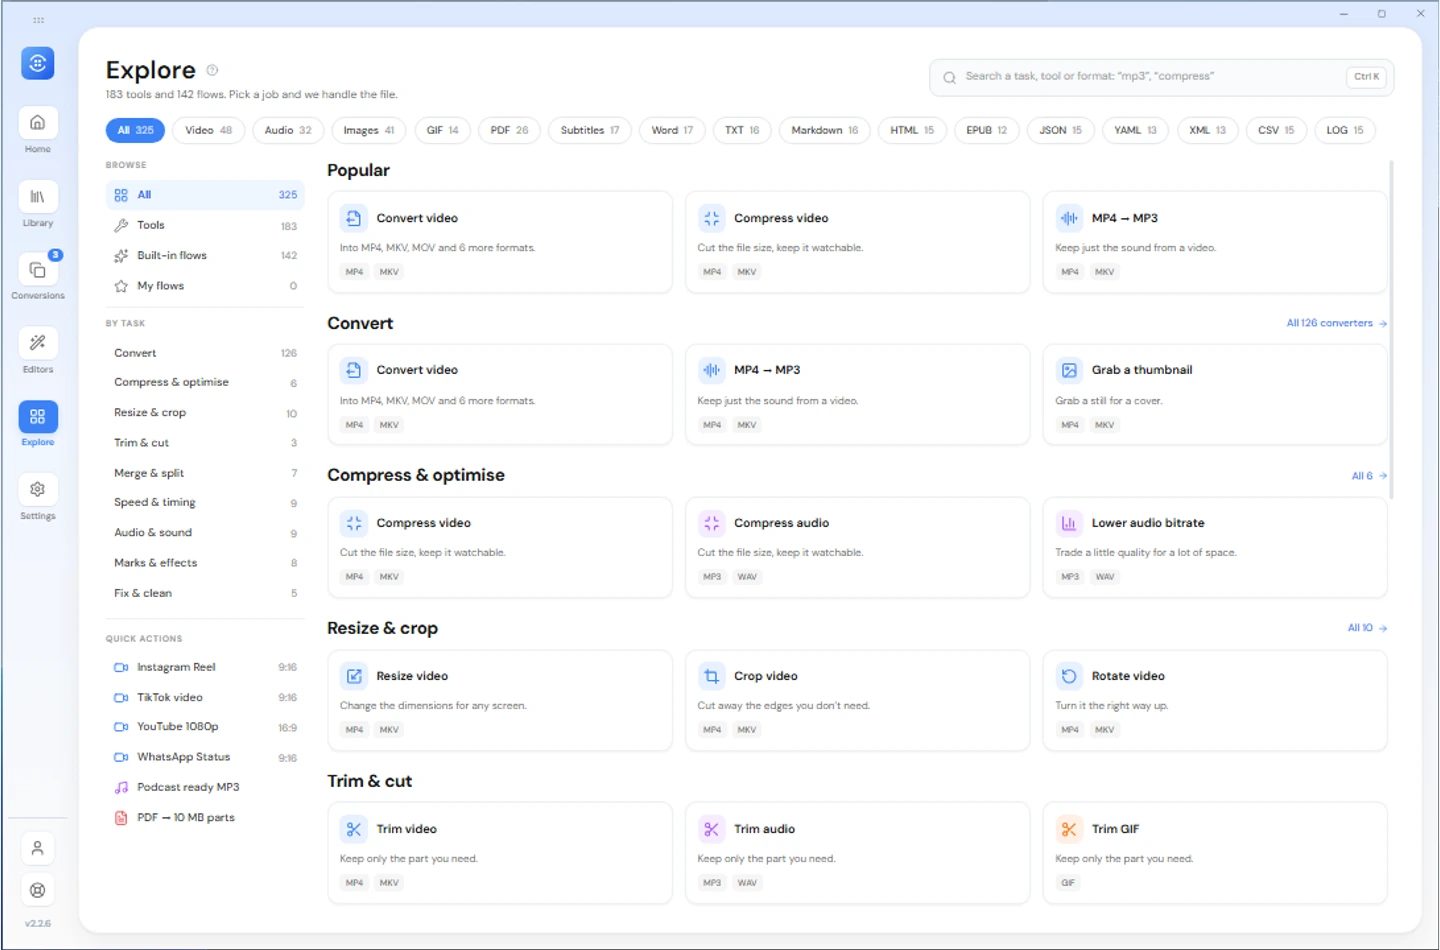Click the Lower audio bitrate chart icon
The height and width of the screenshot is (950, 1440).
(1069, 523)
